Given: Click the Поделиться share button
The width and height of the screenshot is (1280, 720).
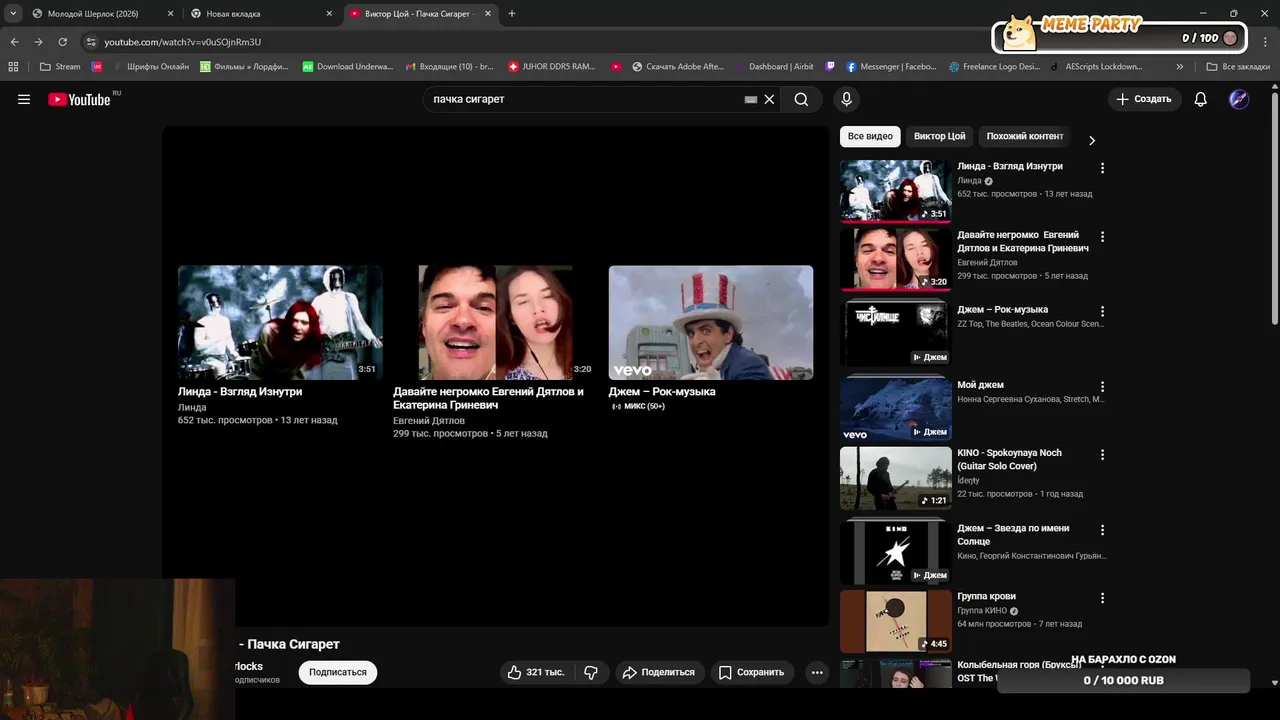Looking at the screenshot, I should click(660, 672).
